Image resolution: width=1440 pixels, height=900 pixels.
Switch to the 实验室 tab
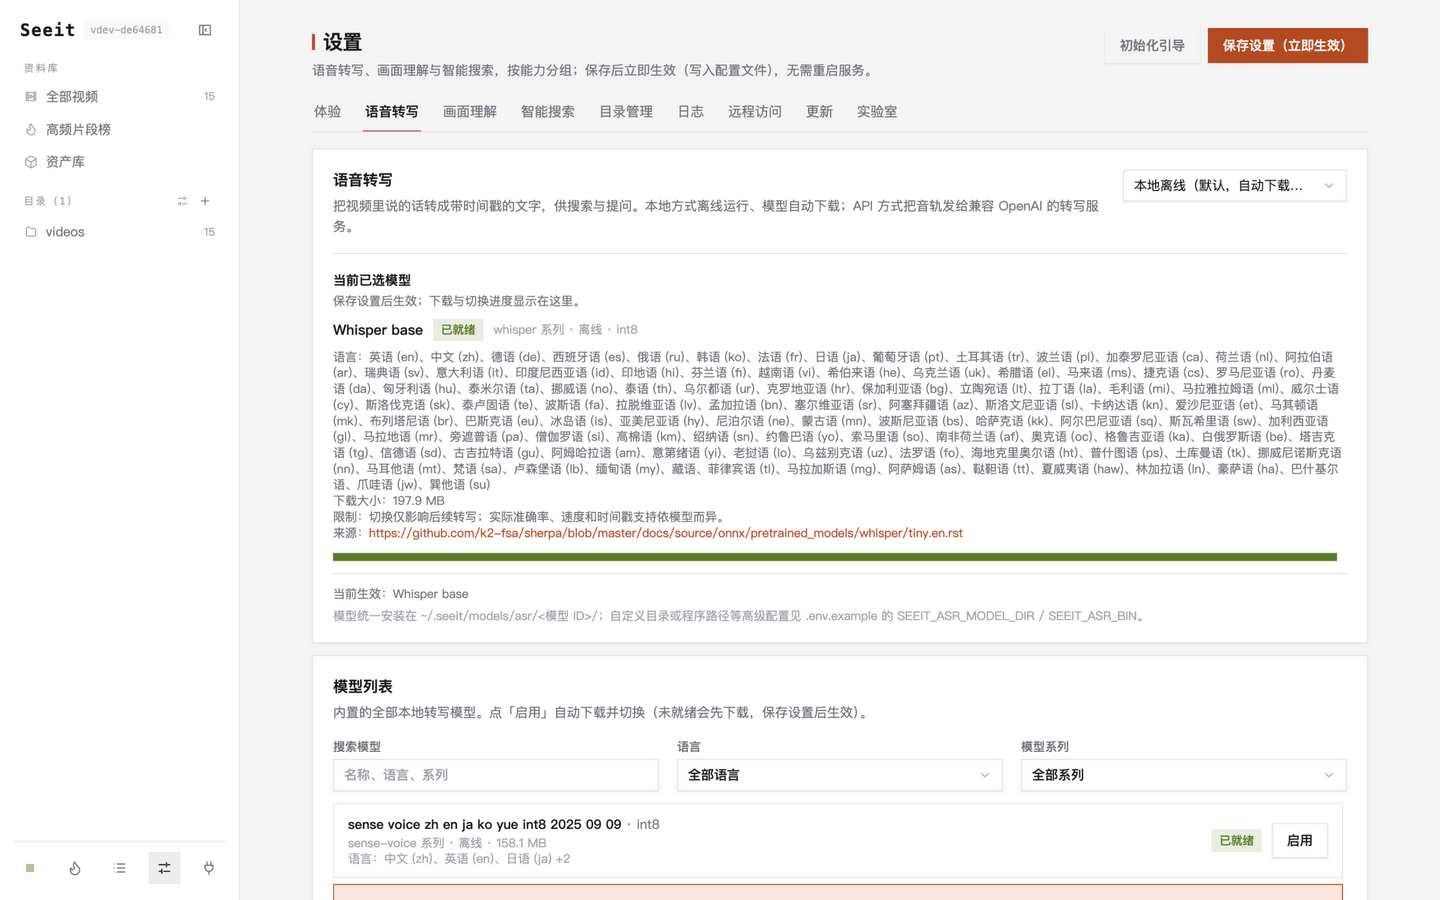[x=877, y=112]
